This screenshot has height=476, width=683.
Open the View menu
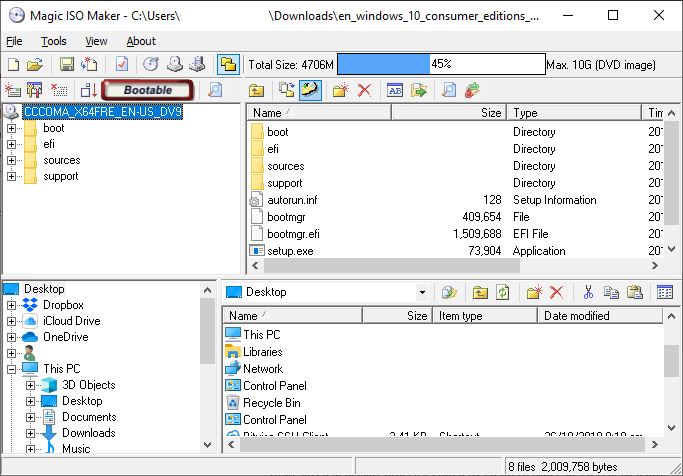[96, 41]
